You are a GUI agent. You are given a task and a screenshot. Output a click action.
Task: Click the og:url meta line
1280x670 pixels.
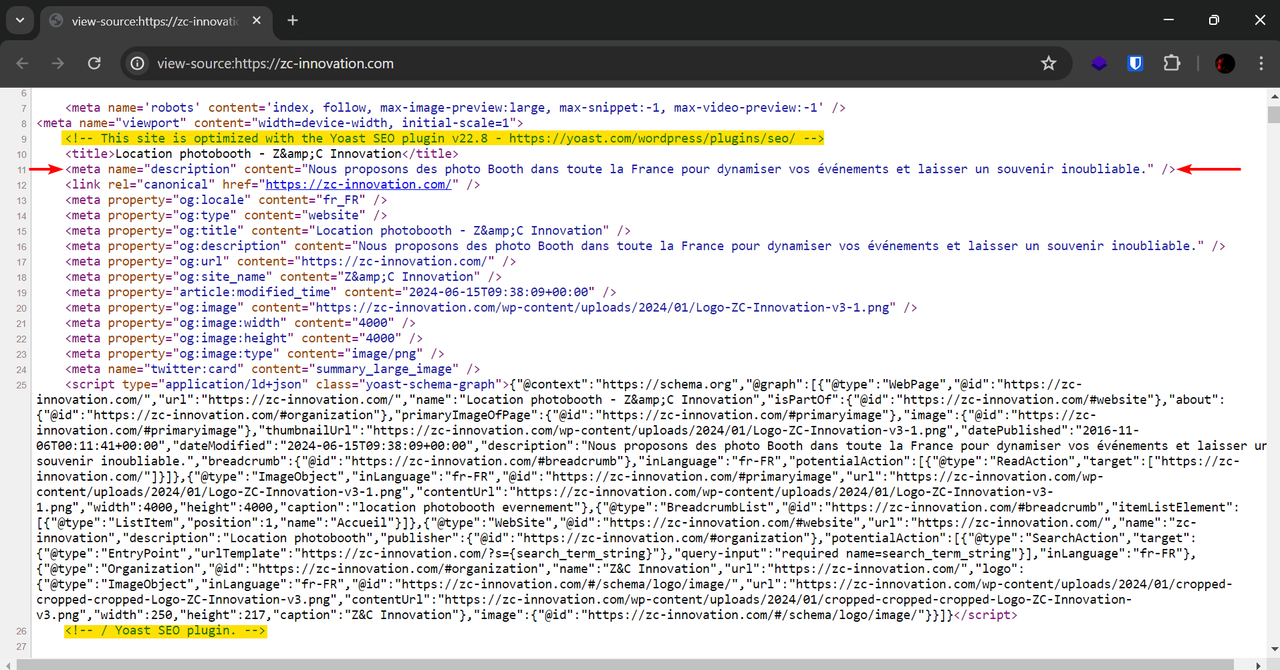pos(291,261)
